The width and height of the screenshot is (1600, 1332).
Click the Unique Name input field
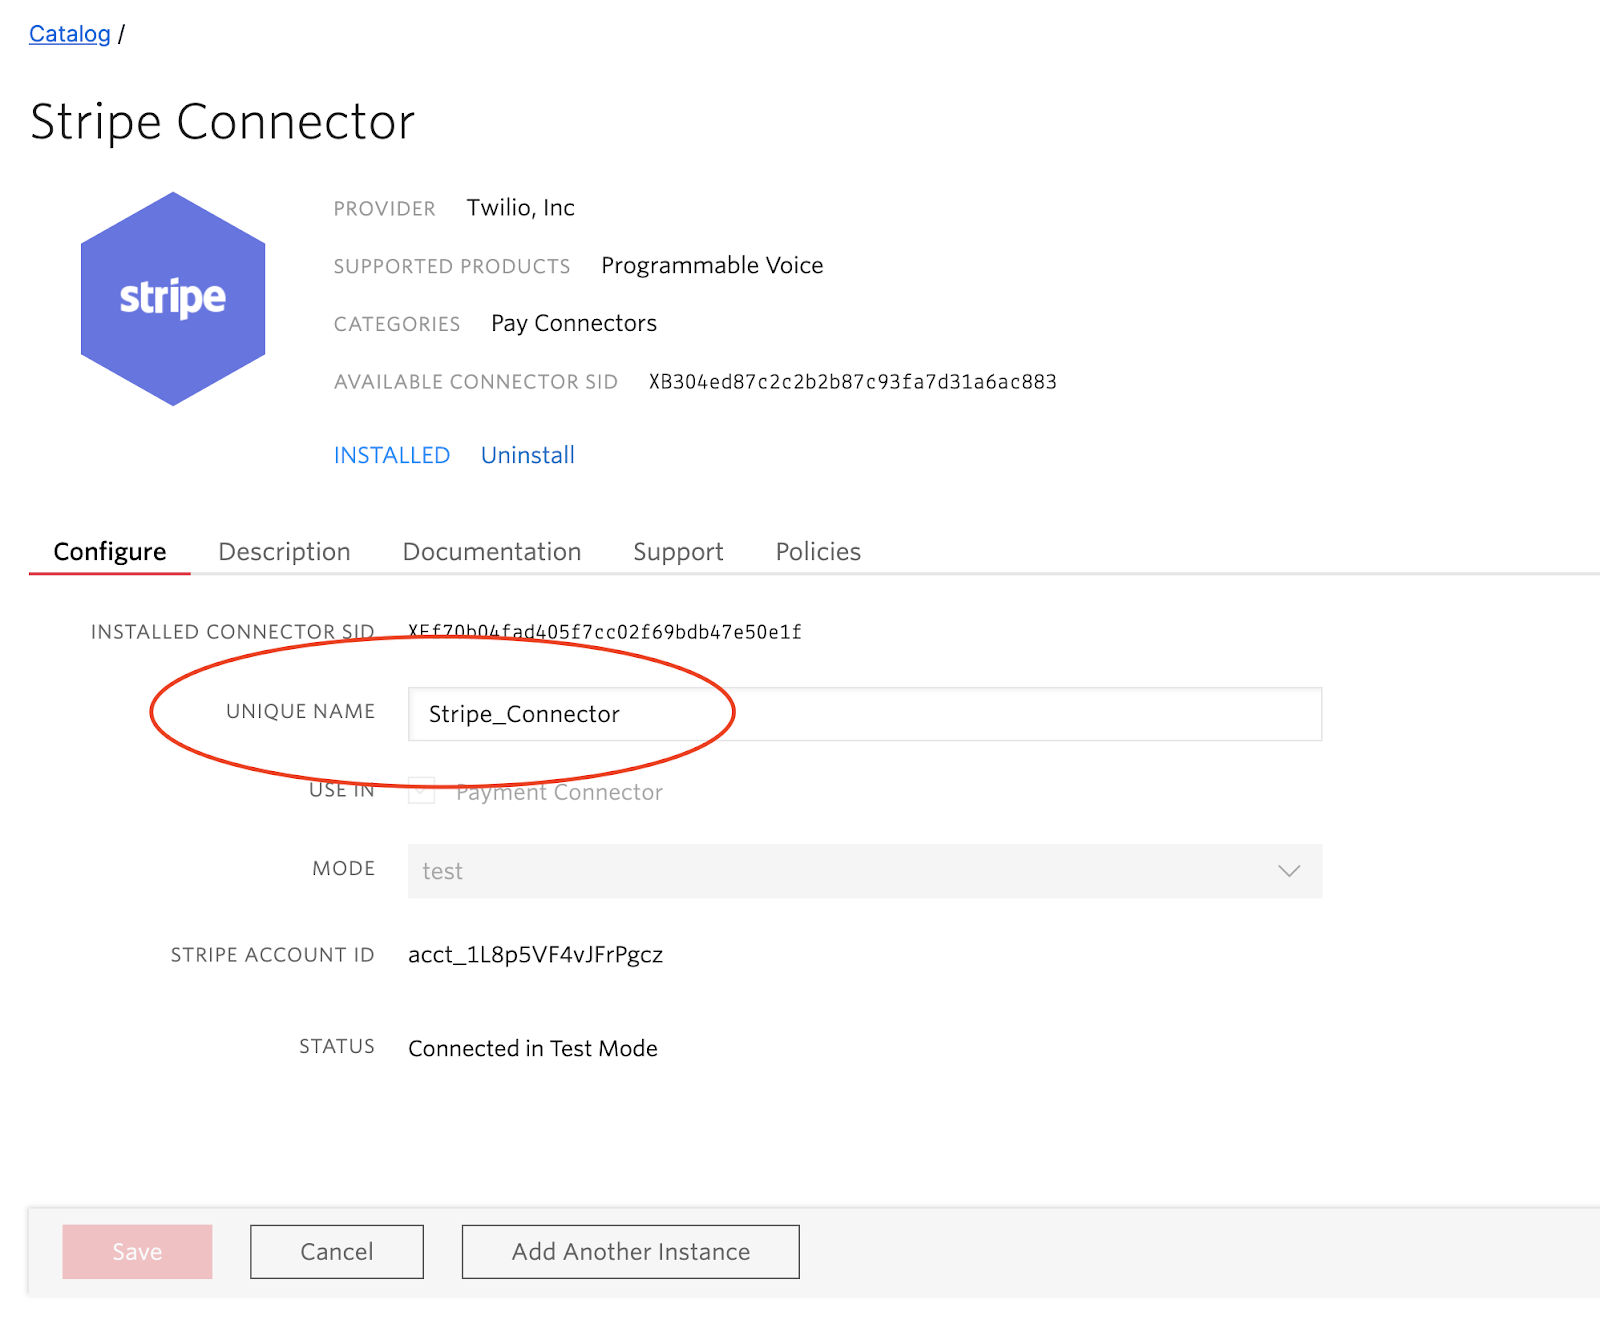coord(865,714)
